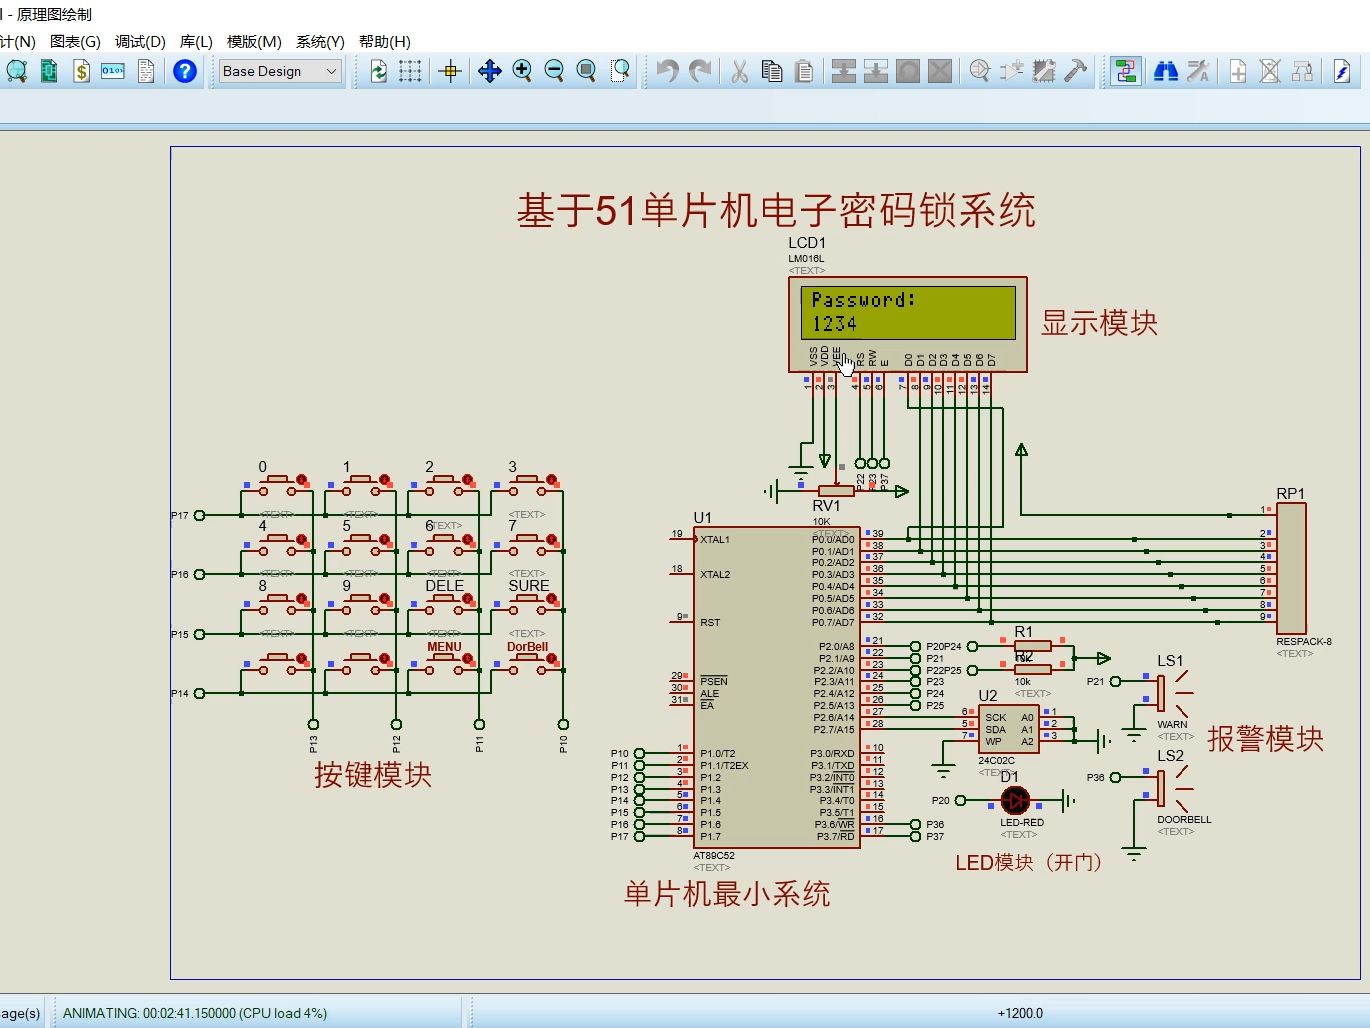The height and width of the screenshot is (1028, 1370).
Task: Click the block delete X icon
Action: tap(939, 71)
